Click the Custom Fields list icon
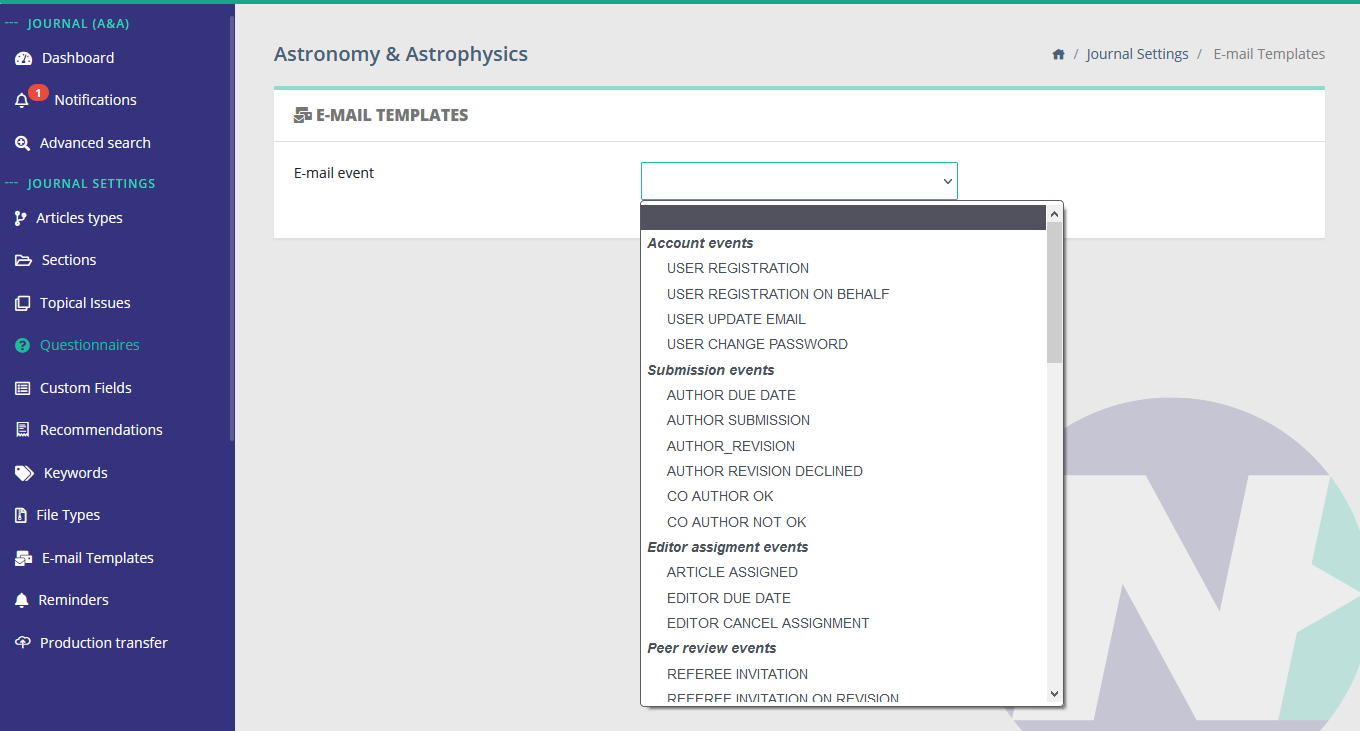1360x731 pixels. (x=22, y=388)
